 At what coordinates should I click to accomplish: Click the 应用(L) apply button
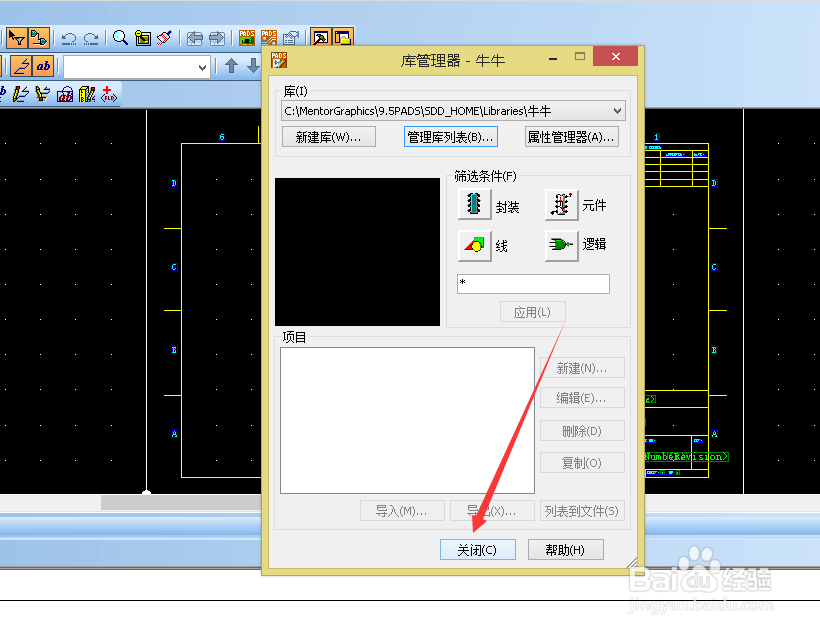[x=532, y=312]
